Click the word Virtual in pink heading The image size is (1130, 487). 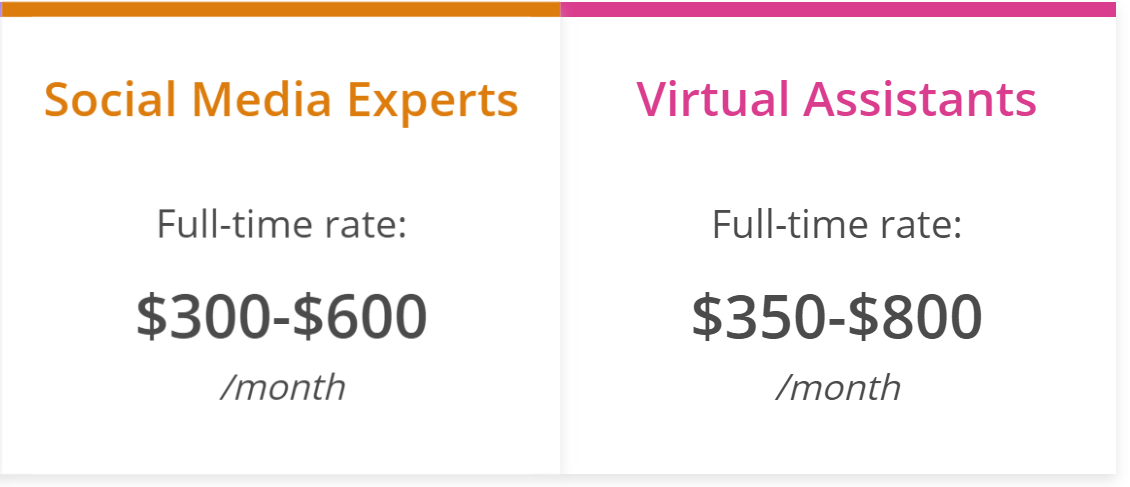[x=712, y=98]
